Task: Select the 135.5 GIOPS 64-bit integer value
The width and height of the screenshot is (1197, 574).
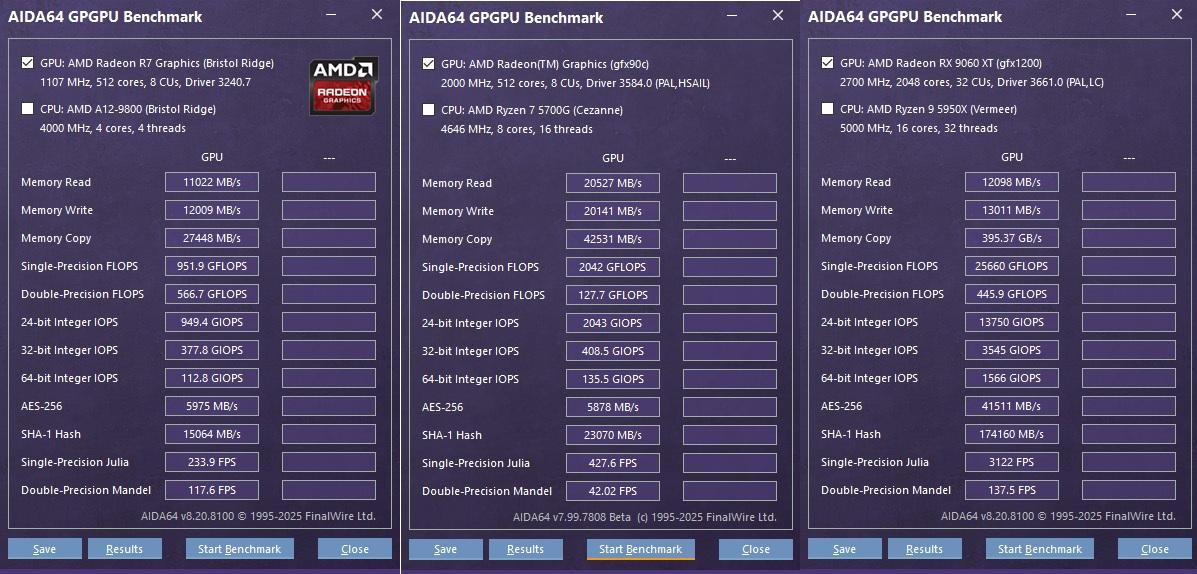Action: click(x=613, y=379)
